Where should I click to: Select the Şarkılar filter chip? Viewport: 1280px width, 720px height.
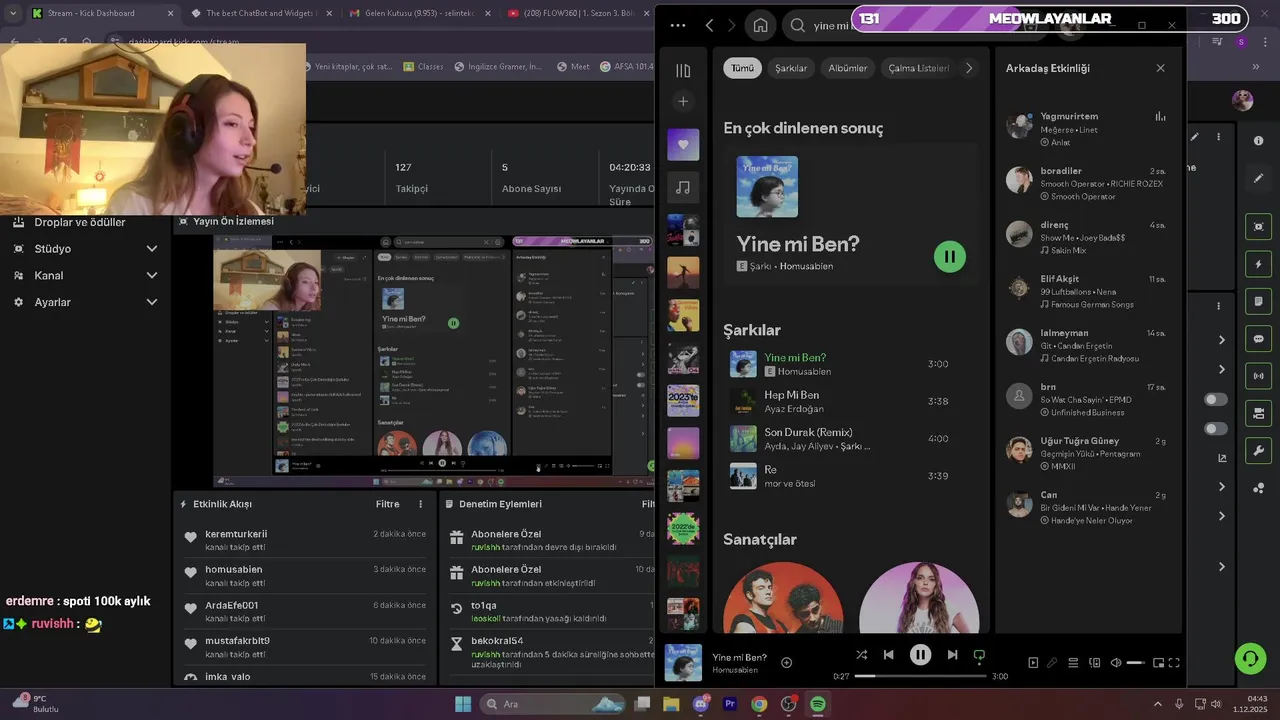point(791,68)
